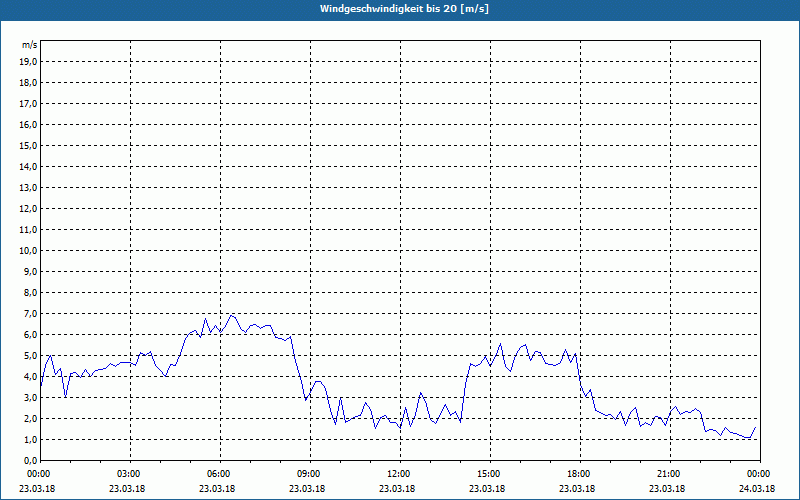The width and height of the screenshot is (800, 500).
Task: Click the '18,0' y-axis value
Action: [28, 83]
